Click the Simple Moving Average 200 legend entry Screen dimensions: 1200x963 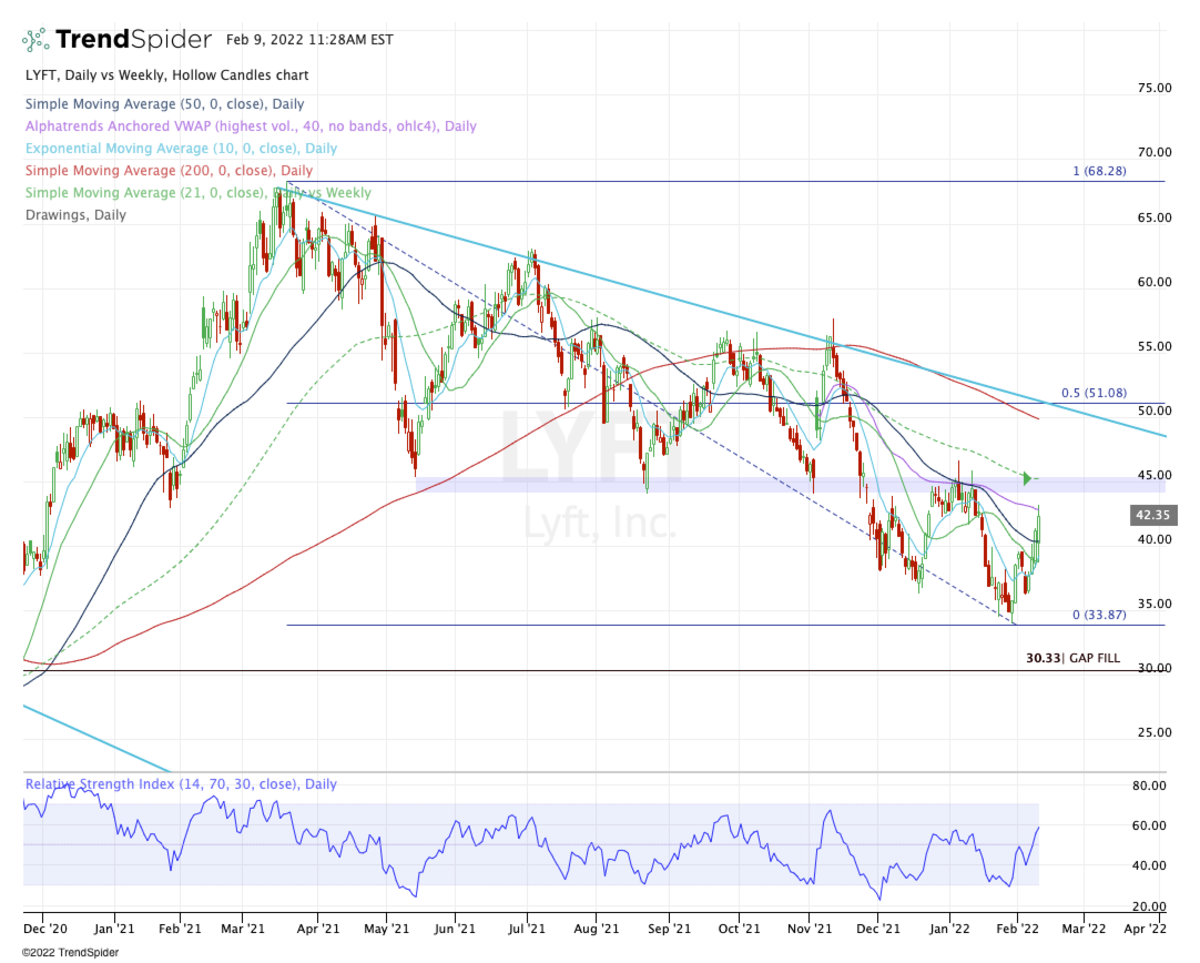[x=169, y=170]
